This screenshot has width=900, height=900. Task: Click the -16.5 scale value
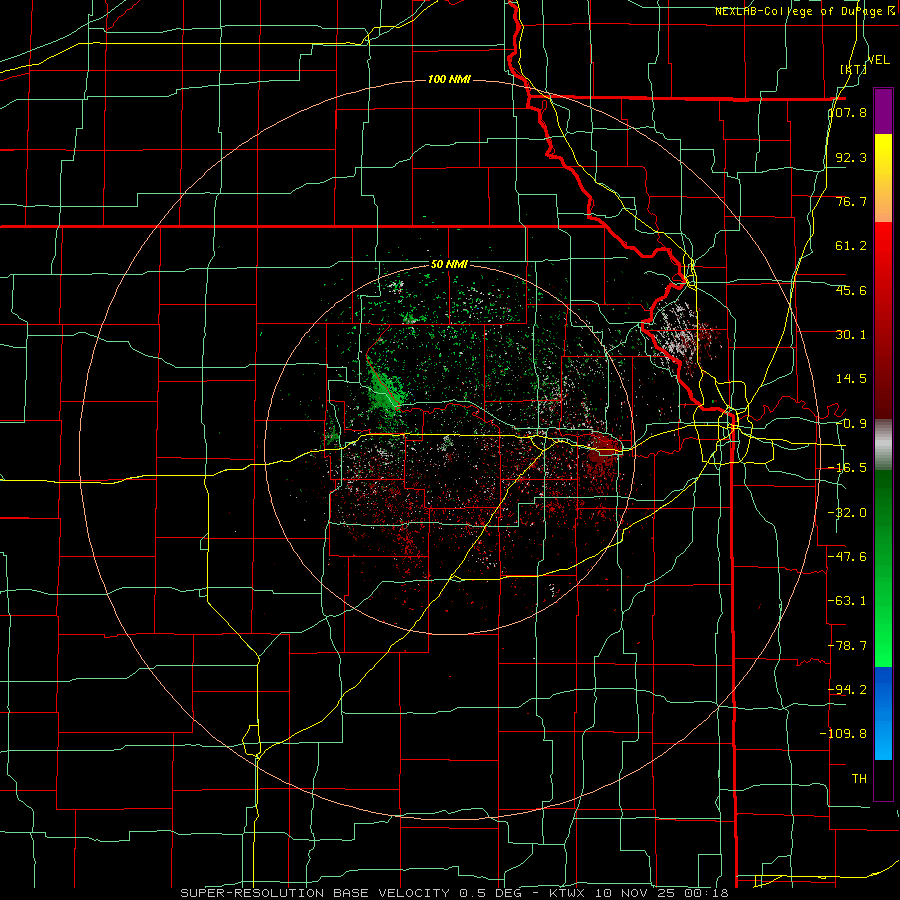pyautogui.click(x=848, y=468)
